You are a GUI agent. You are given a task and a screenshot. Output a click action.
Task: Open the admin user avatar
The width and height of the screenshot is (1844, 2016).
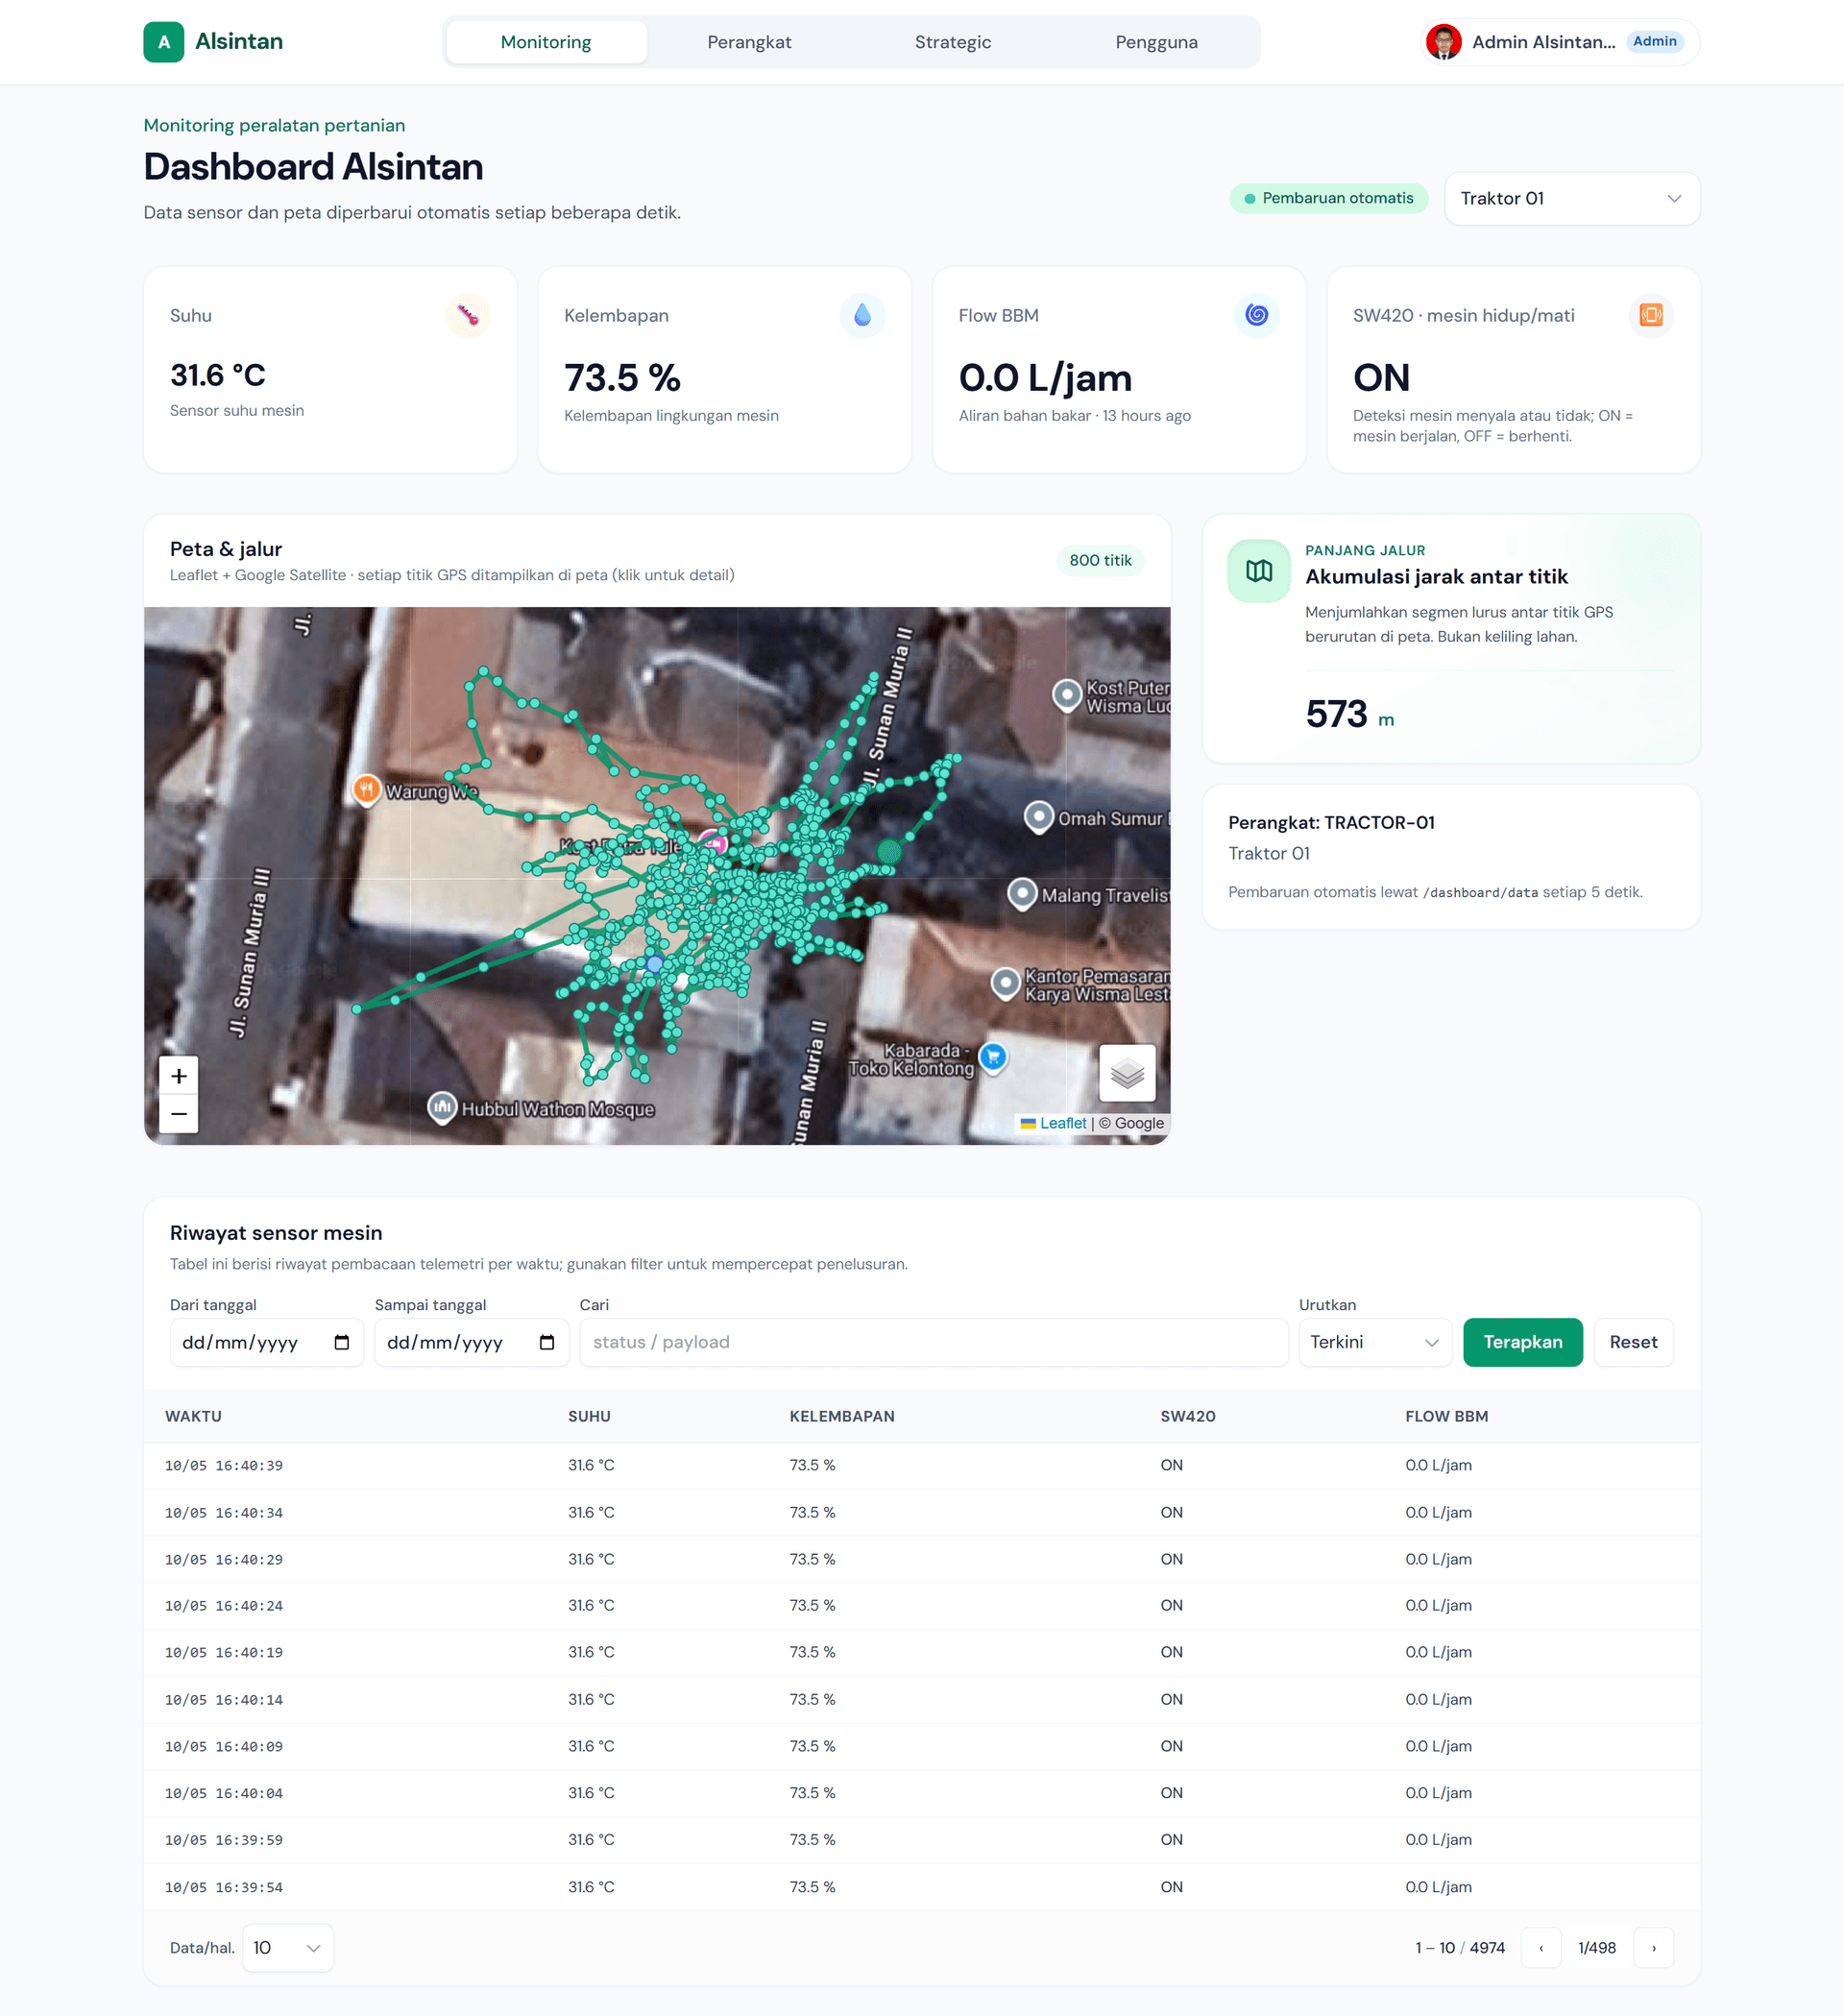click(x=1443, y=42)
